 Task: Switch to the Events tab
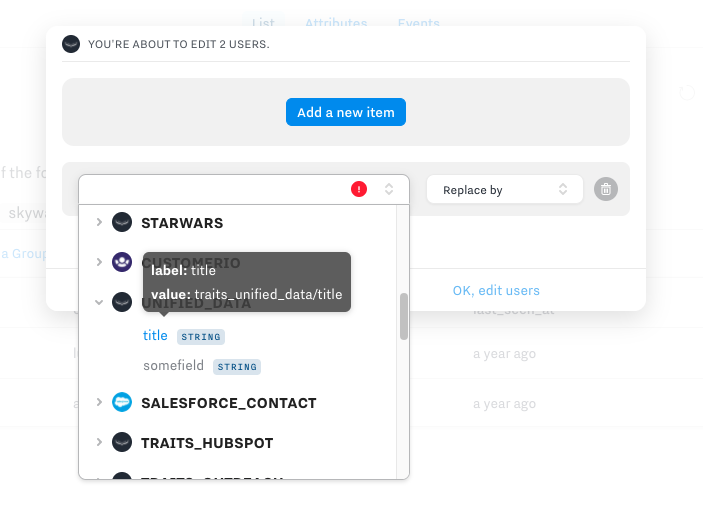419,22
